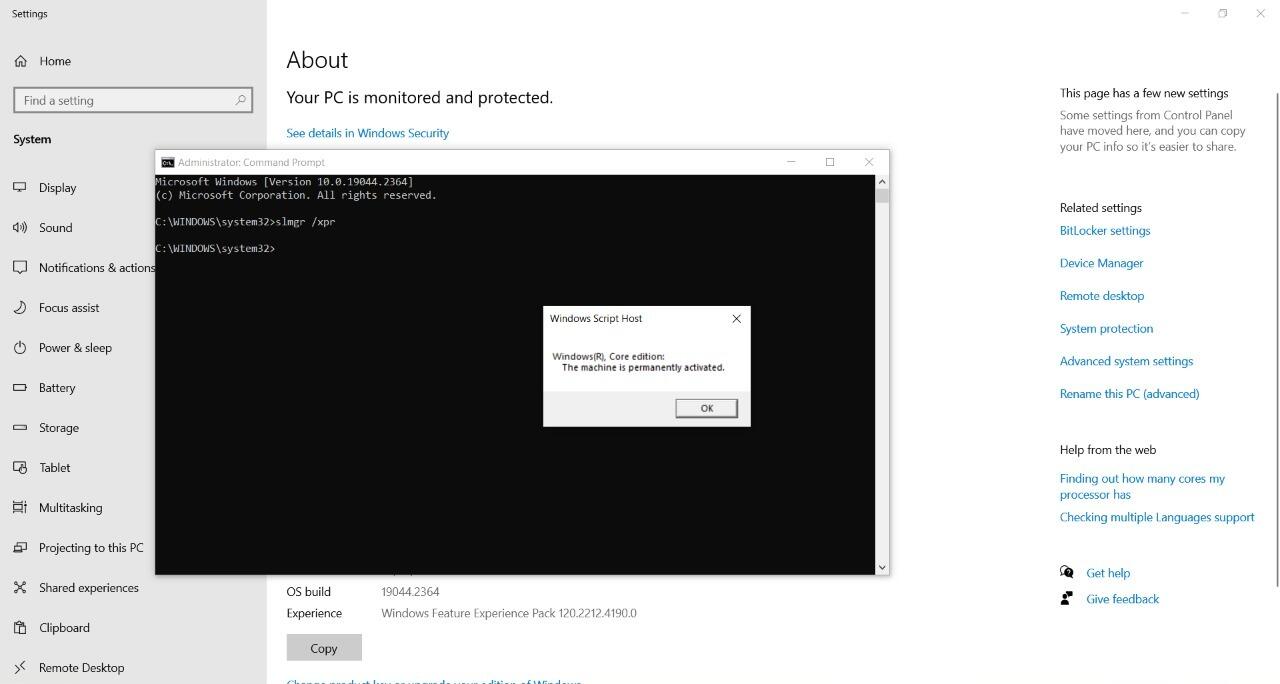Viewport: 1280px width, 684px height.
Task: Click the Battery icon in sidebar
Action: click(x=20, y=387)
